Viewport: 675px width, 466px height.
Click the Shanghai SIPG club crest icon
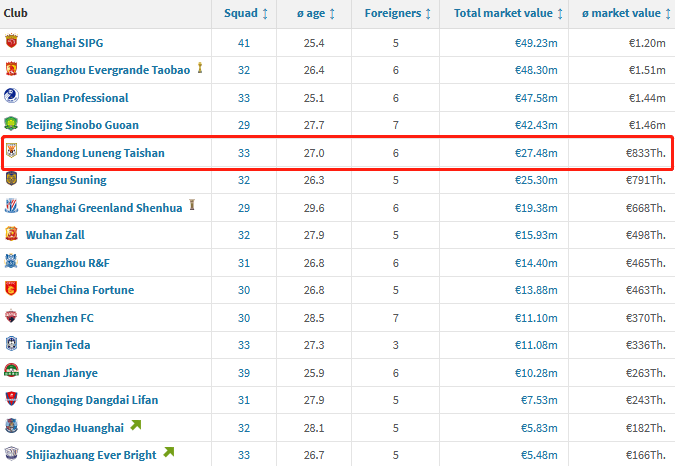11,43
